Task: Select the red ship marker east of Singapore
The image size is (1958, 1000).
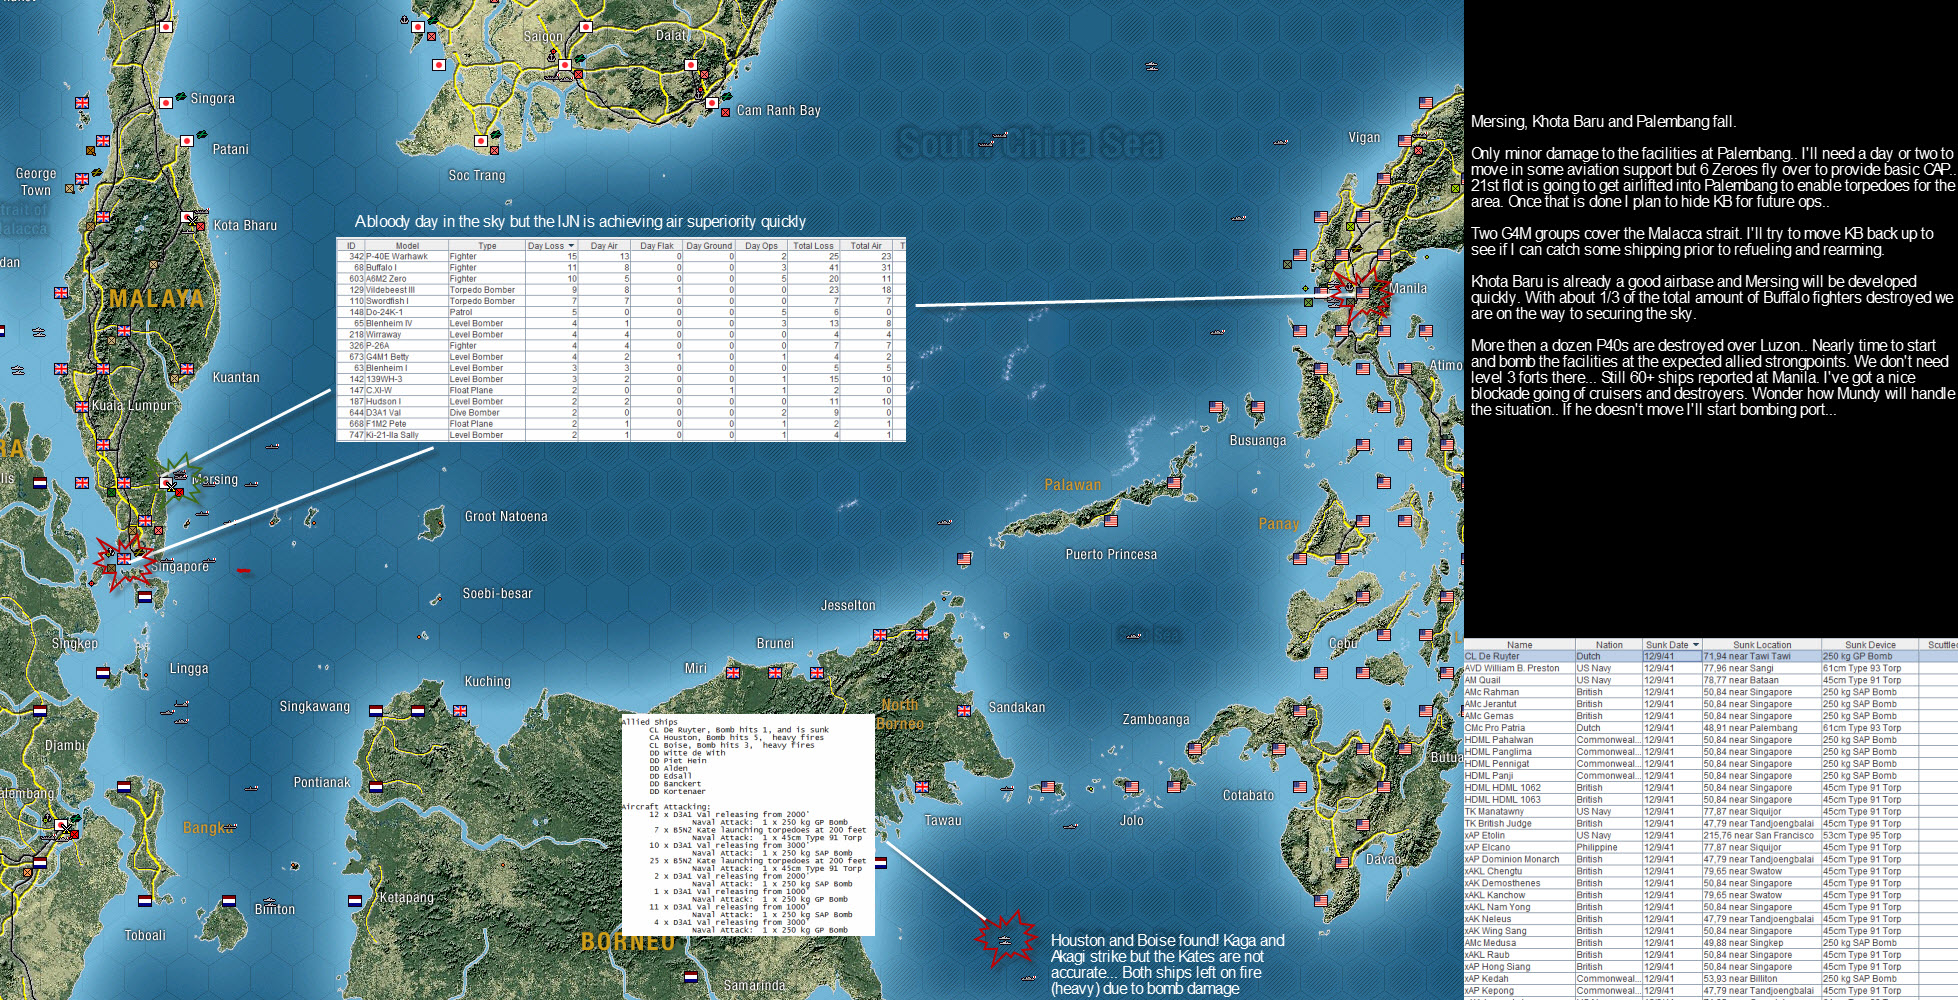Action: click(243, 571)
